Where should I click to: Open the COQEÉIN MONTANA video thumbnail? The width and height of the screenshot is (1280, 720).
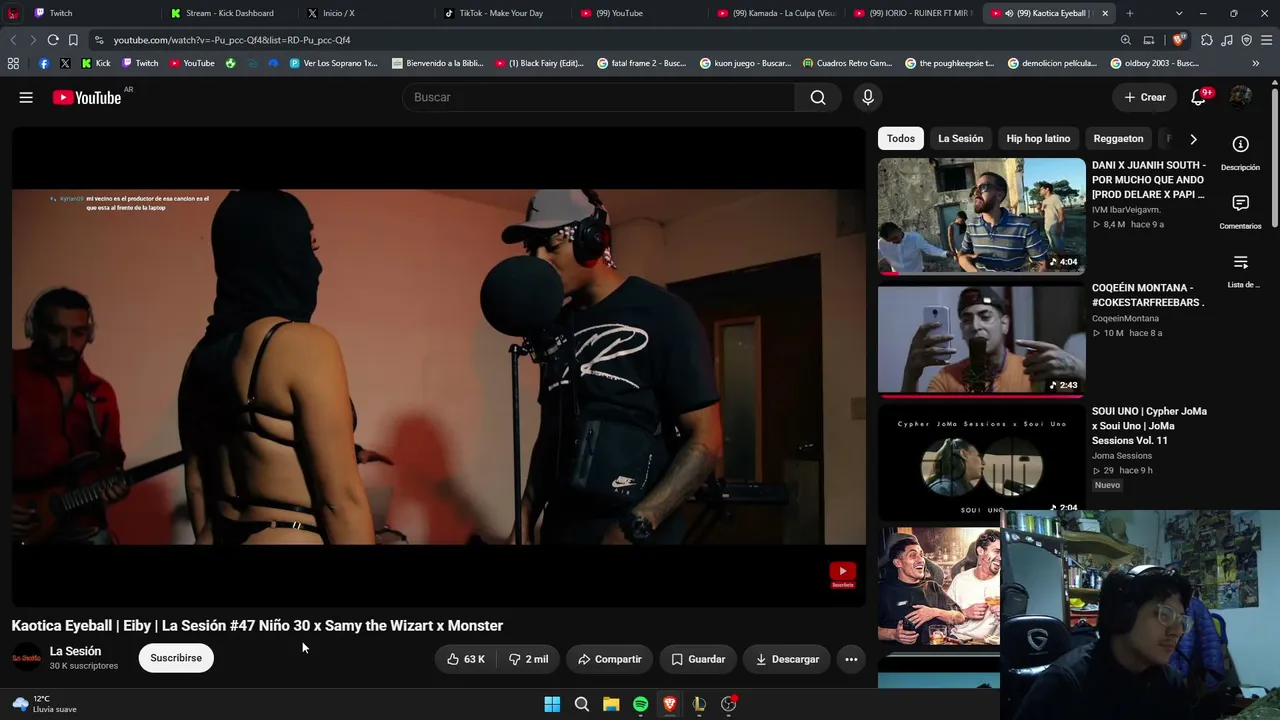(981, 340)
